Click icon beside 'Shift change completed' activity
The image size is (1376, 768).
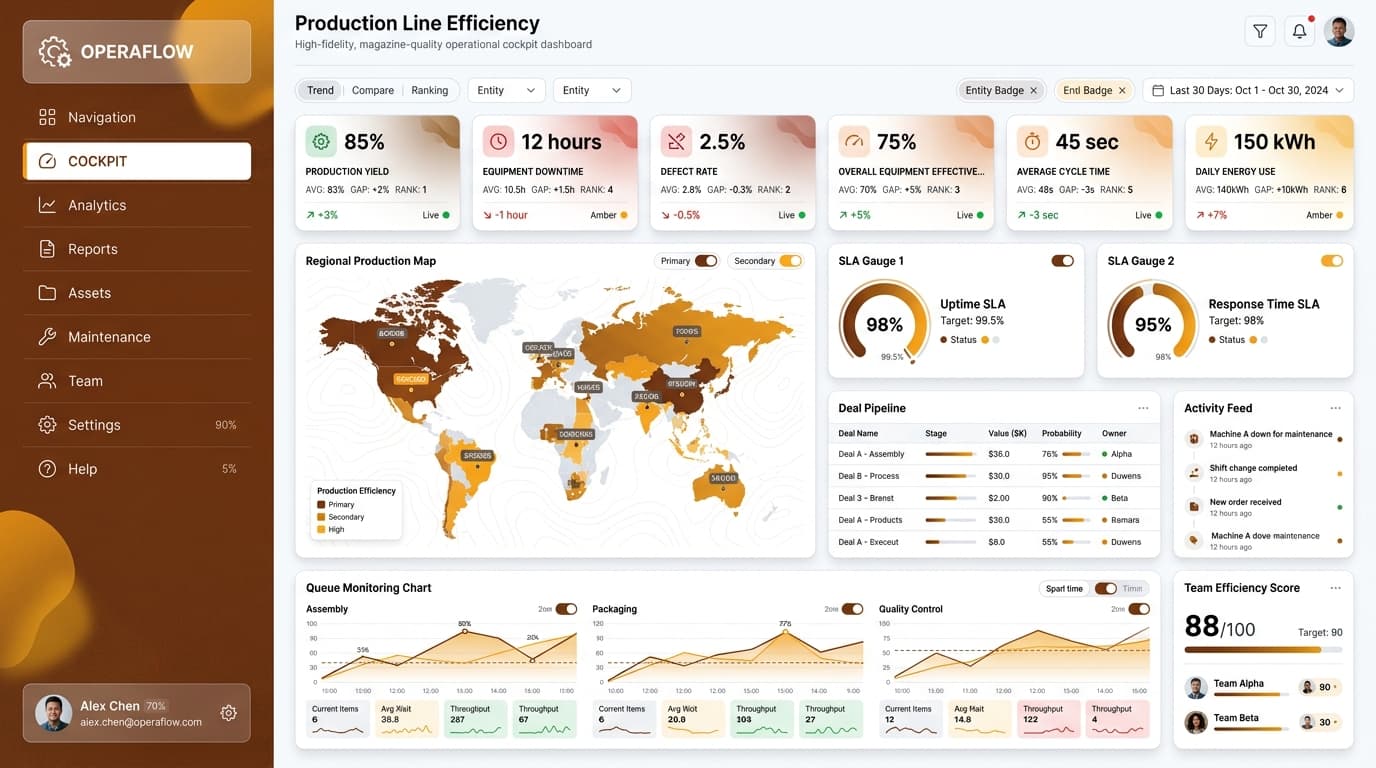point(1193,473)
